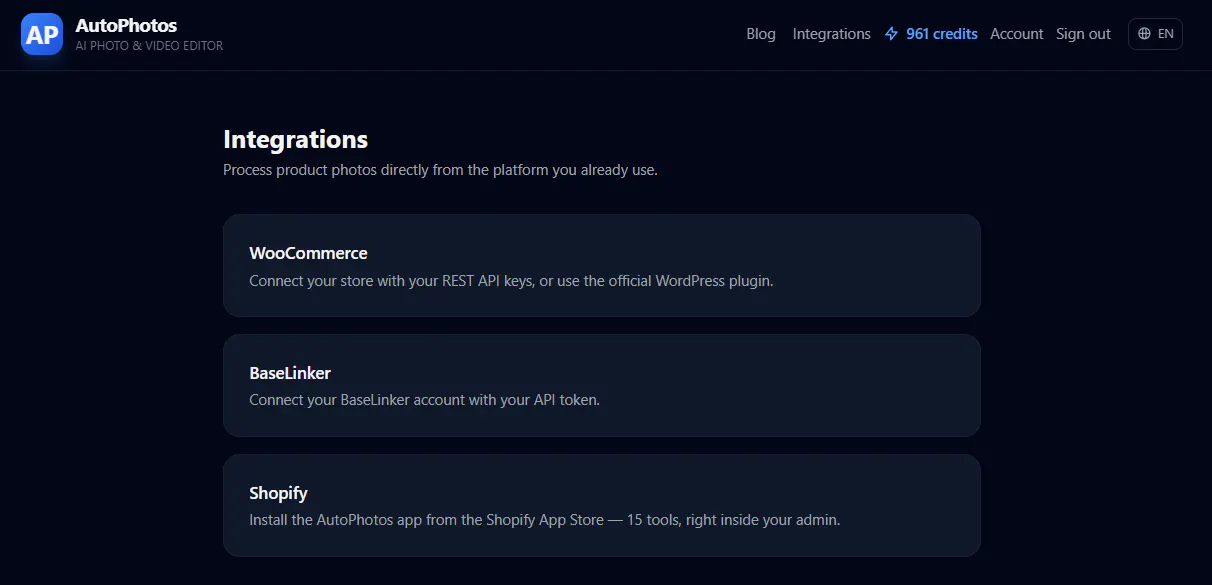This screenshot has height=585, width=1212.
Task: Click the Integrations page heading
Action: coord(295,139)
